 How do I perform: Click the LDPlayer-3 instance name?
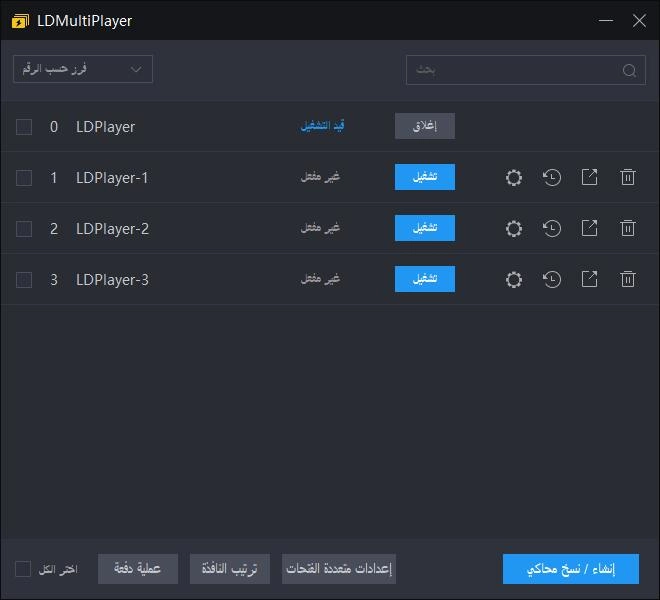coord(112,280)
